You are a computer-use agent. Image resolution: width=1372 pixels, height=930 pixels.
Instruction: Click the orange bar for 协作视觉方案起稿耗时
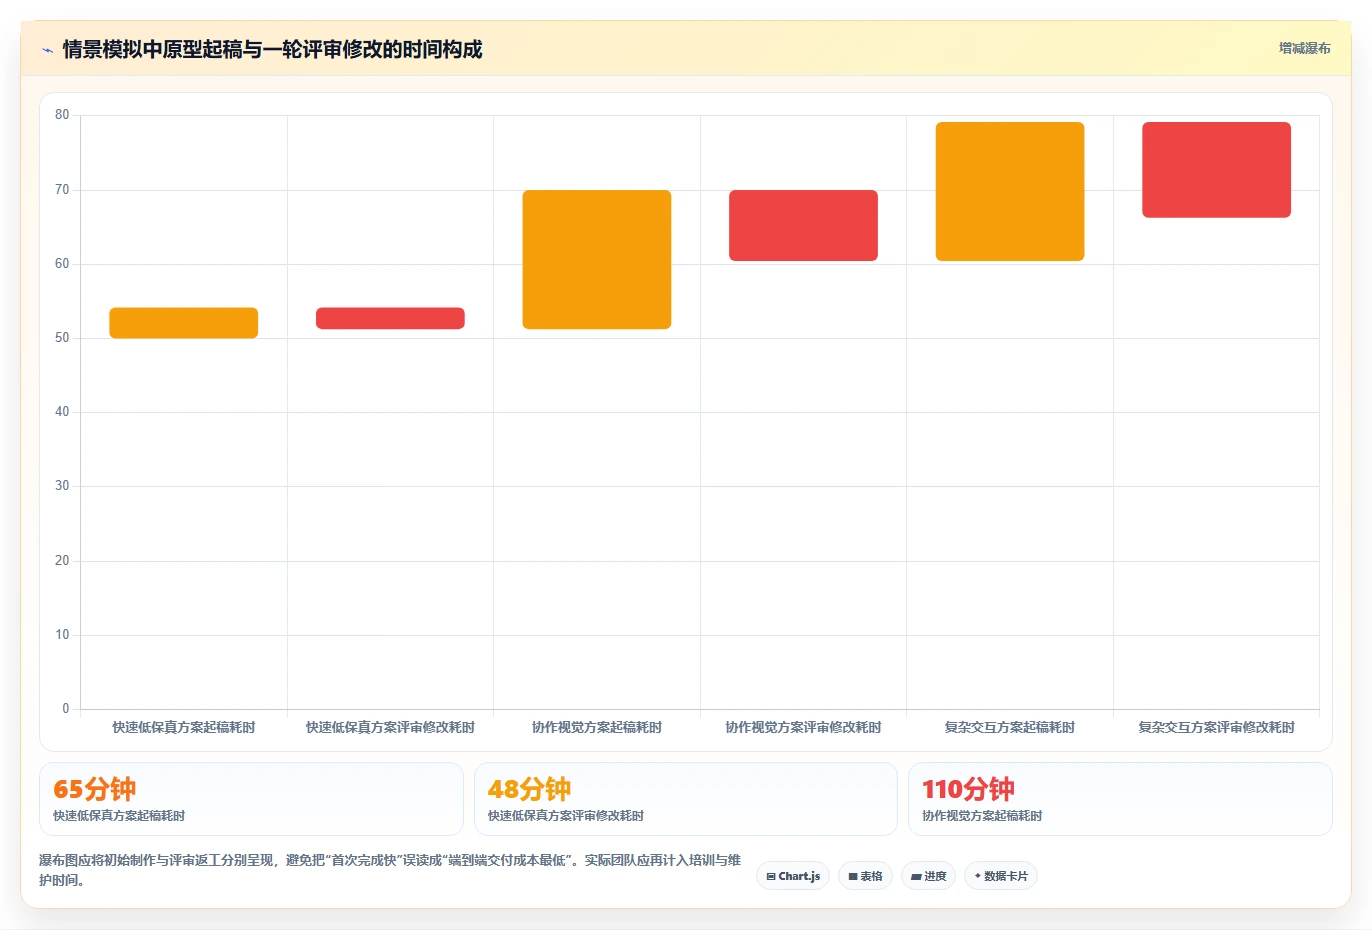point(597,260)
